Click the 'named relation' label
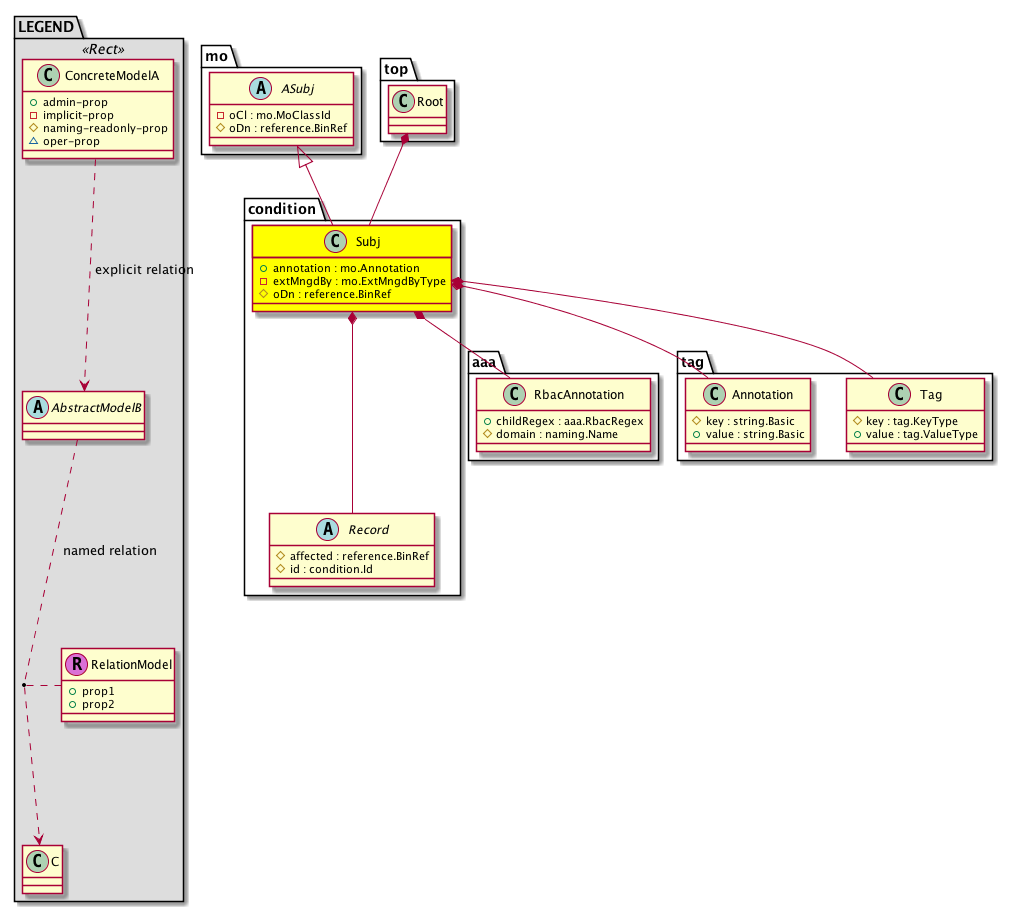This screenshot has width=1013, height=912. 109,551
